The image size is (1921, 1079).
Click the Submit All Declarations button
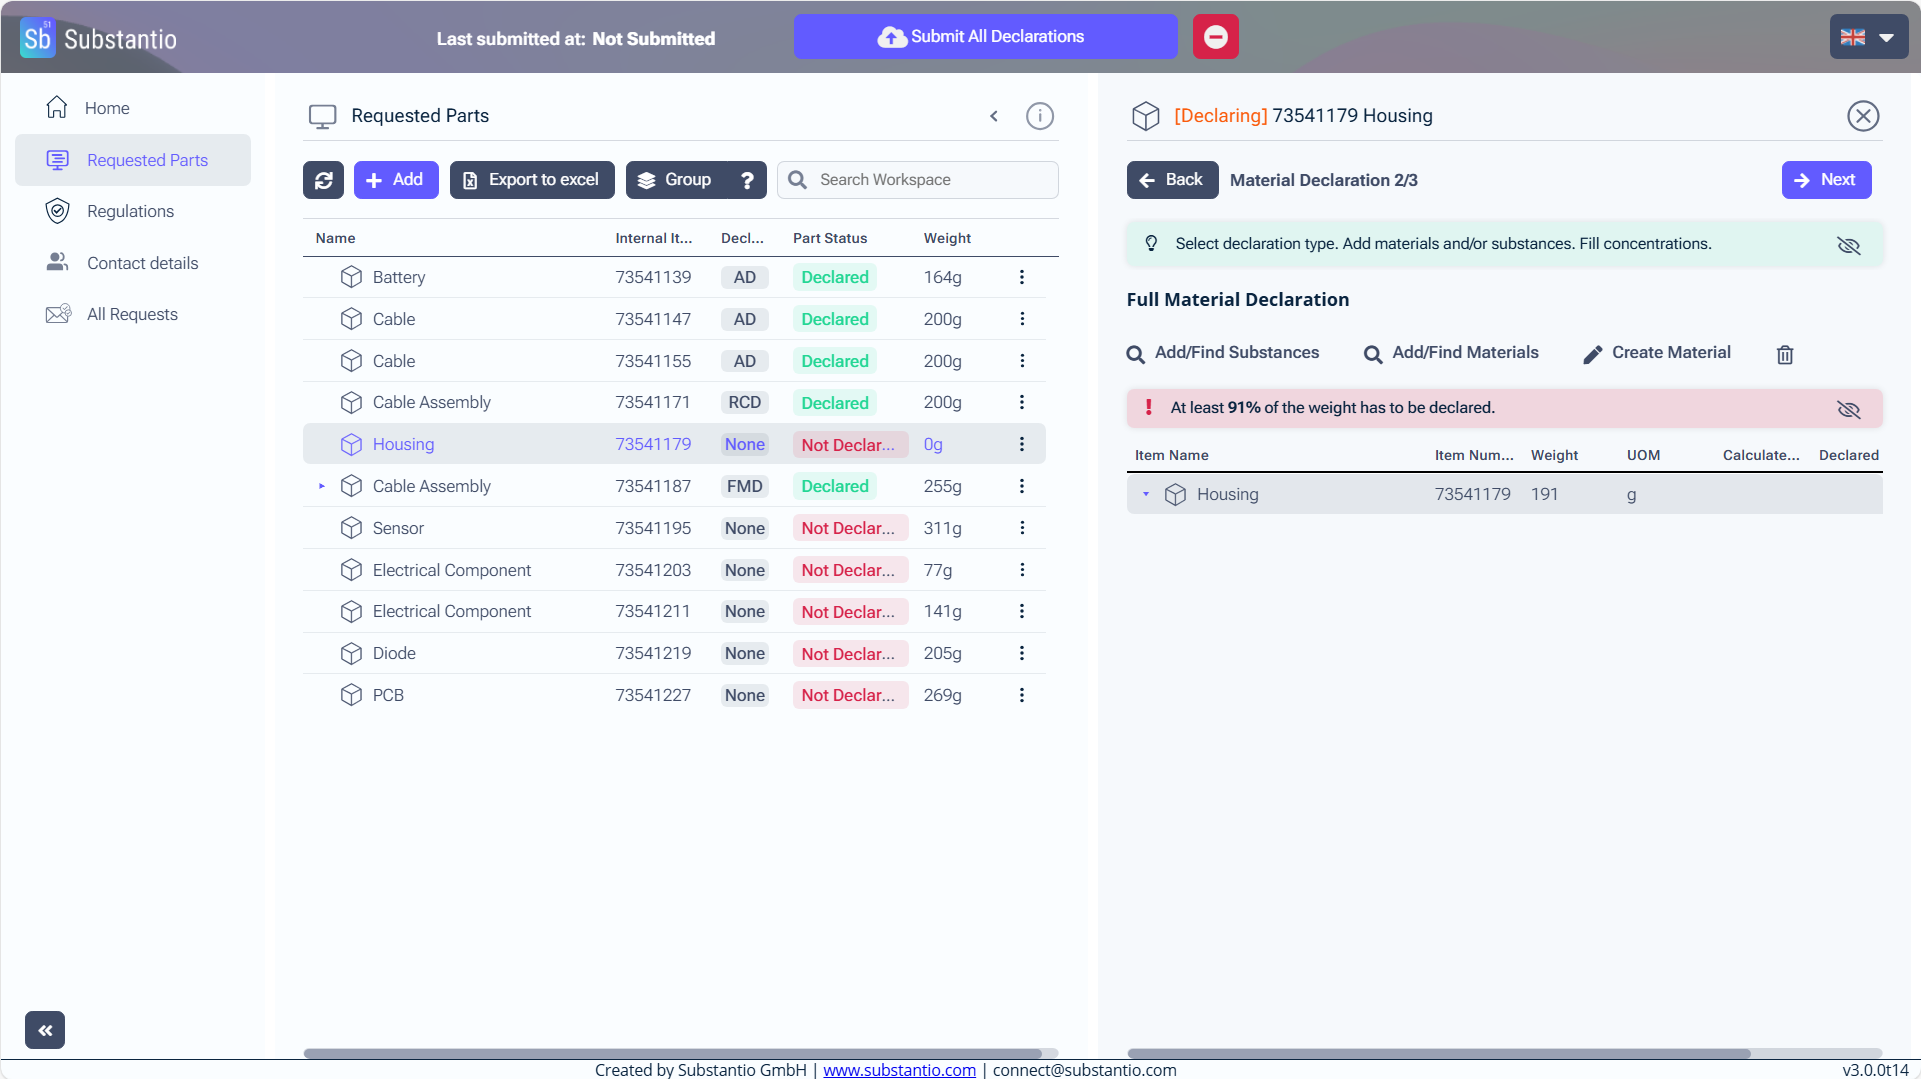(x=984, y=37)
